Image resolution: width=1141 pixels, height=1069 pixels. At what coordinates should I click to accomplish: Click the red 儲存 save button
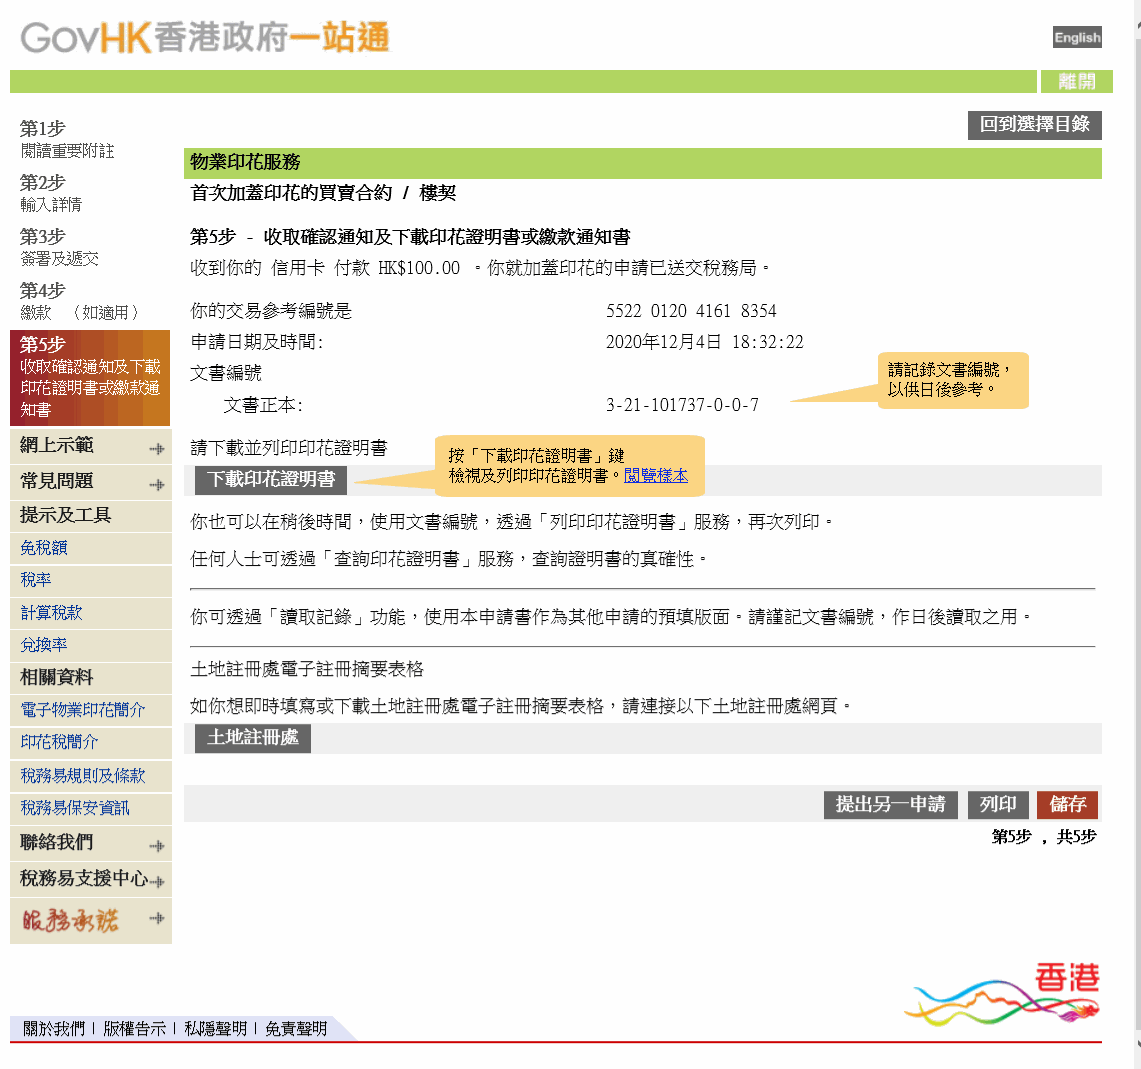tap(1068, 804)
